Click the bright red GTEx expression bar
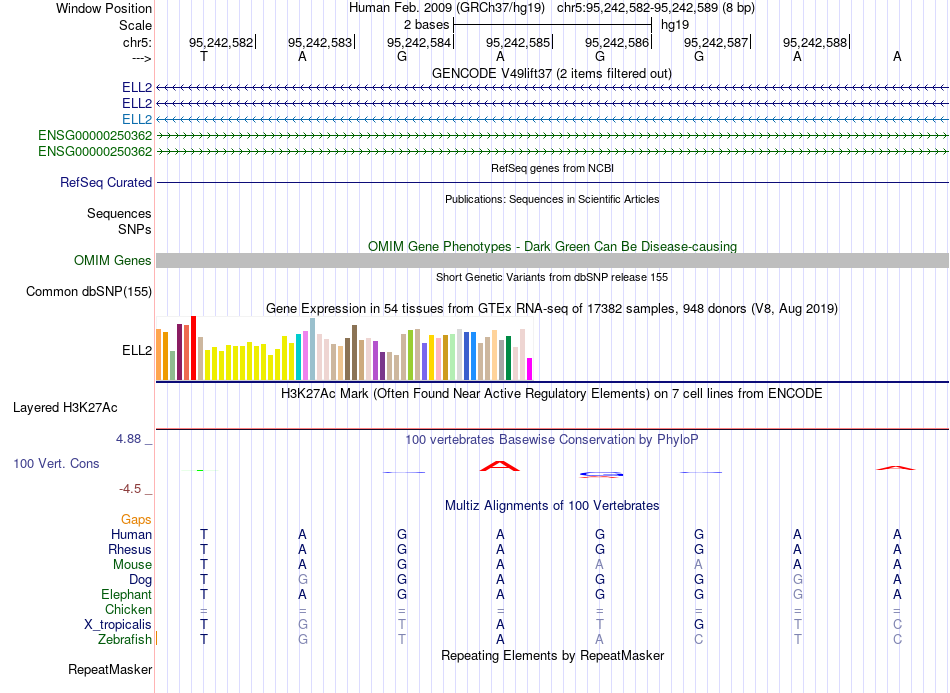 [193, 348]
